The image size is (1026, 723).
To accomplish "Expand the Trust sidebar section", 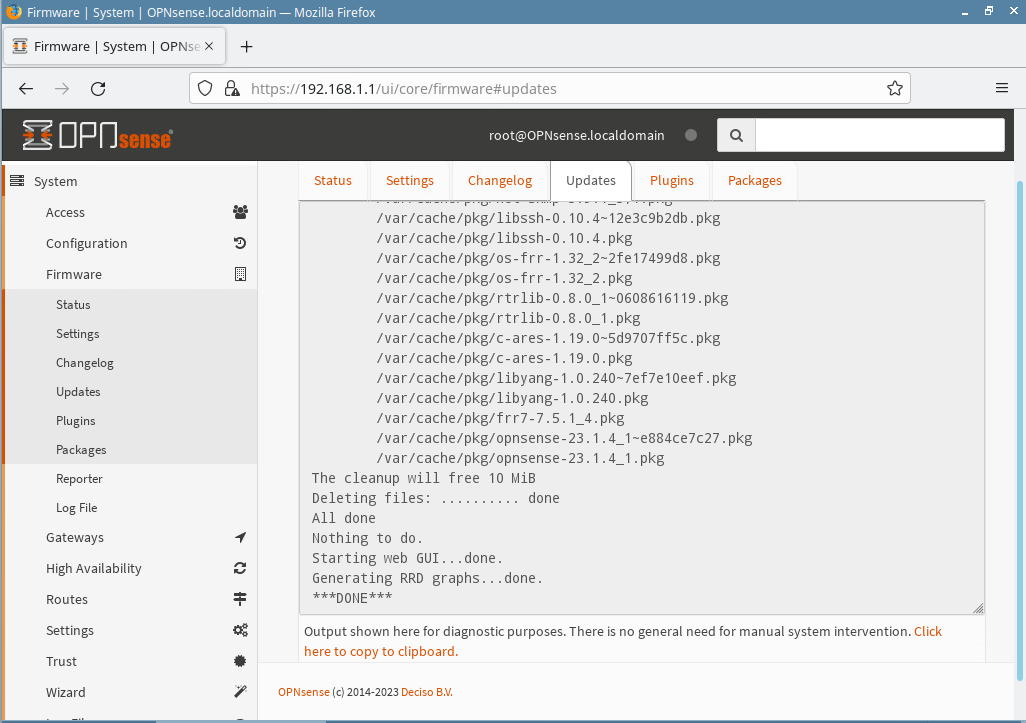I will (61, 661).
